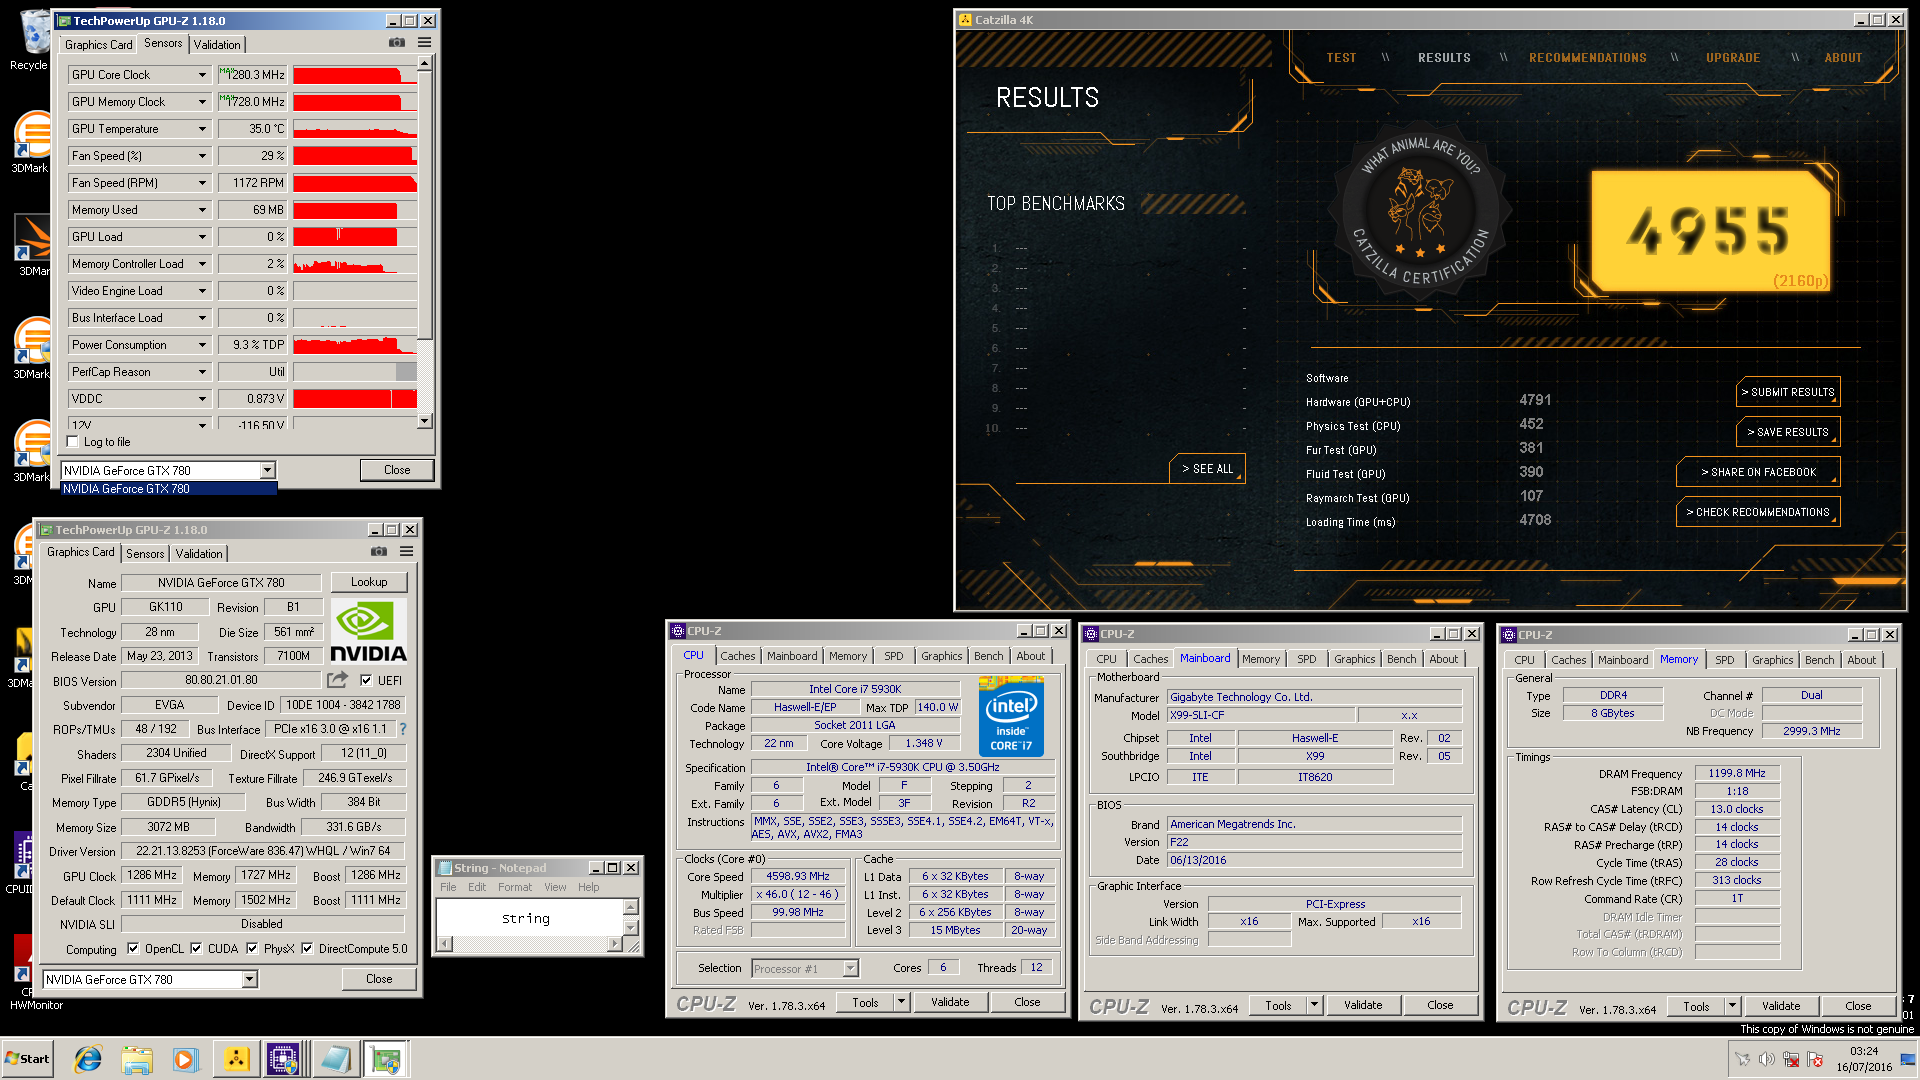Click Catzilla 4K window title icon
The image size is (1920, 1080).
965,19
